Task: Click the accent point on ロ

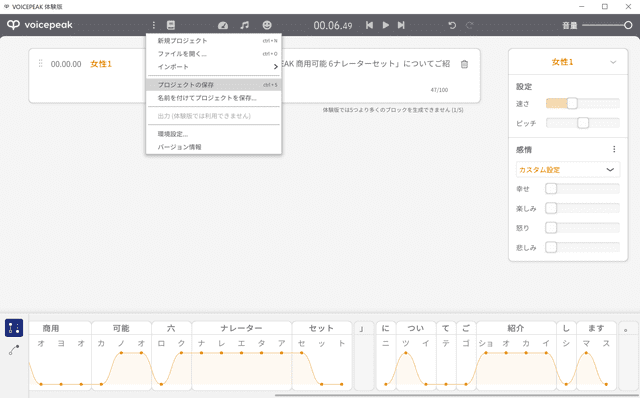Action: click(161, 384)
